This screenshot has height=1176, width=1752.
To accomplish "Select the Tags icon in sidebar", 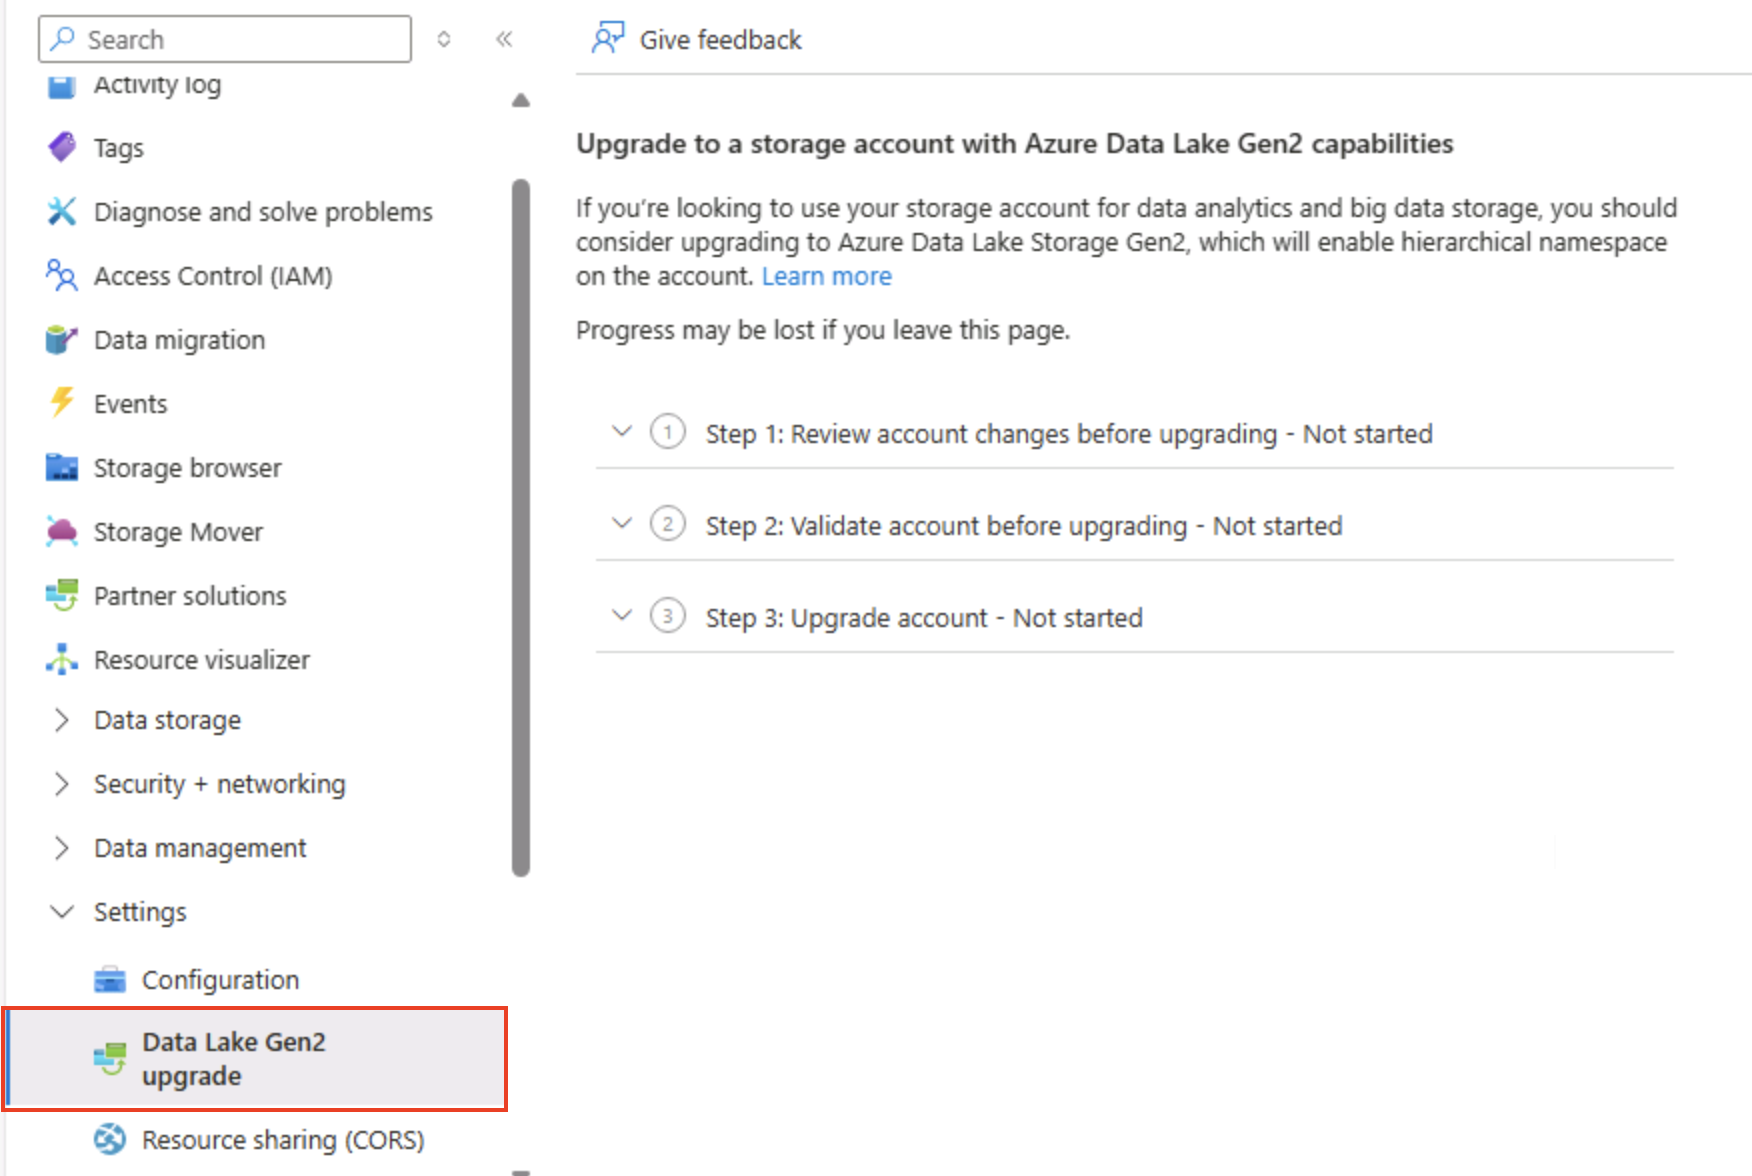I will 61,147.
